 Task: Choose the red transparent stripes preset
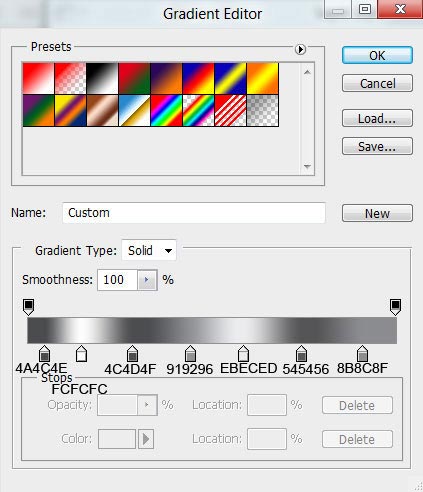230,111
